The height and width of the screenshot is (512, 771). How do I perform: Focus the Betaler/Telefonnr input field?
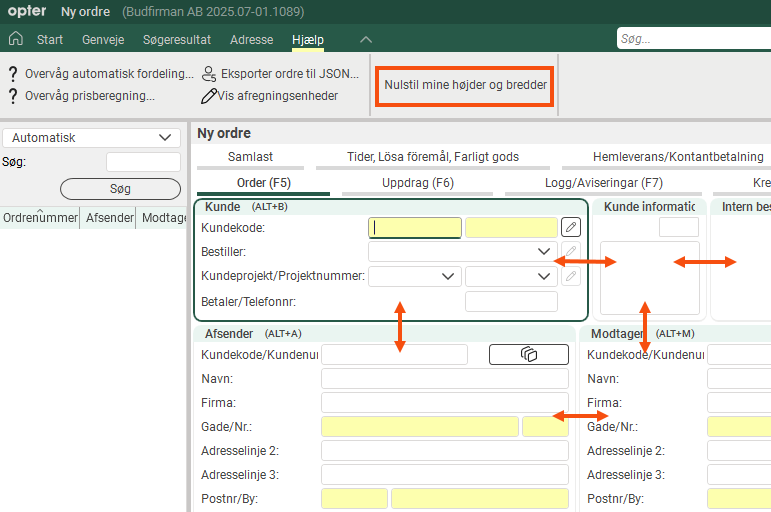[511, 301]
